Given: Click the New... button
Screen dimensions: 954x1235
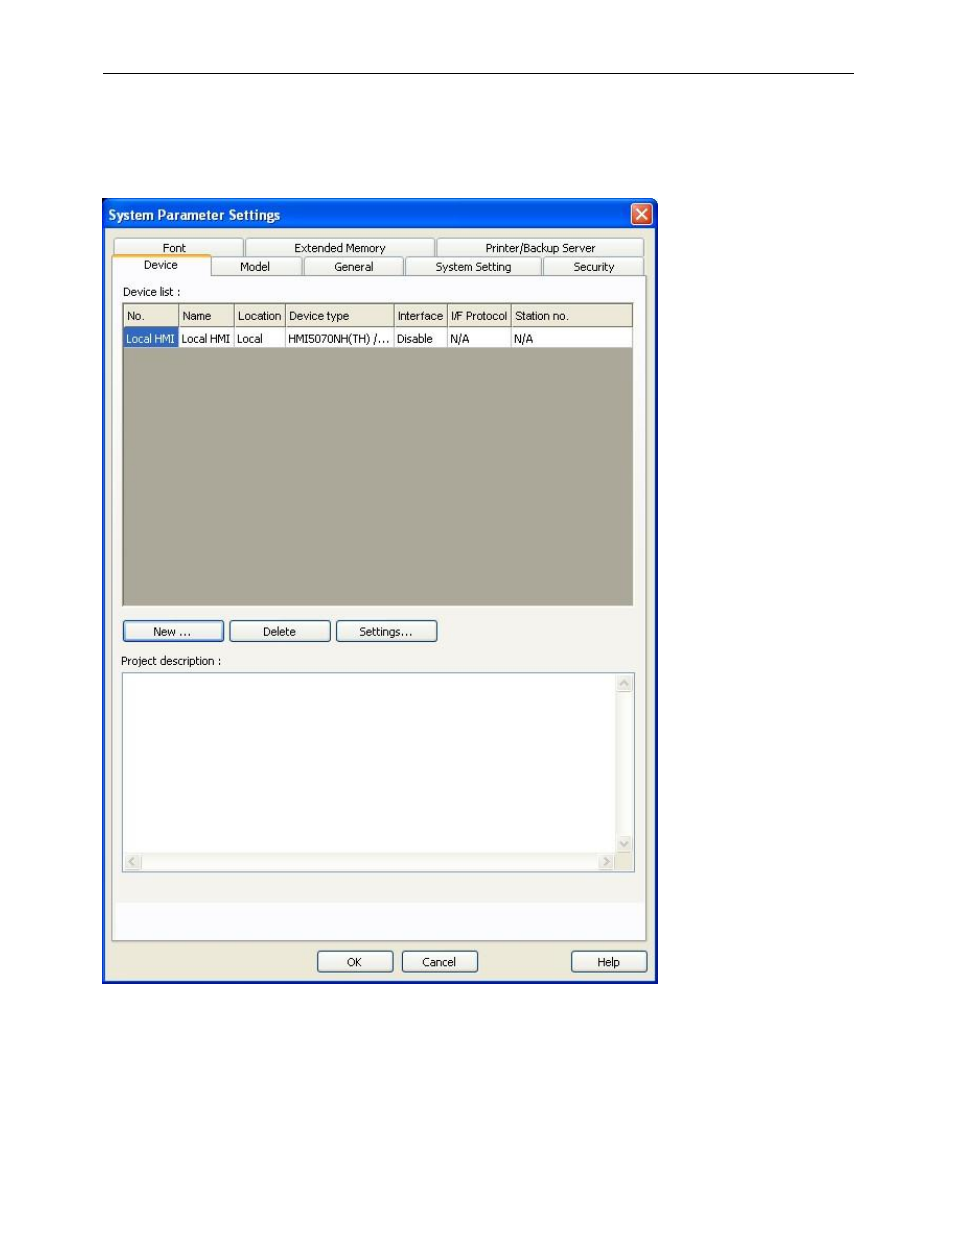Looking at the screenshot, I should pyautogui.click(x=173, y=631).
